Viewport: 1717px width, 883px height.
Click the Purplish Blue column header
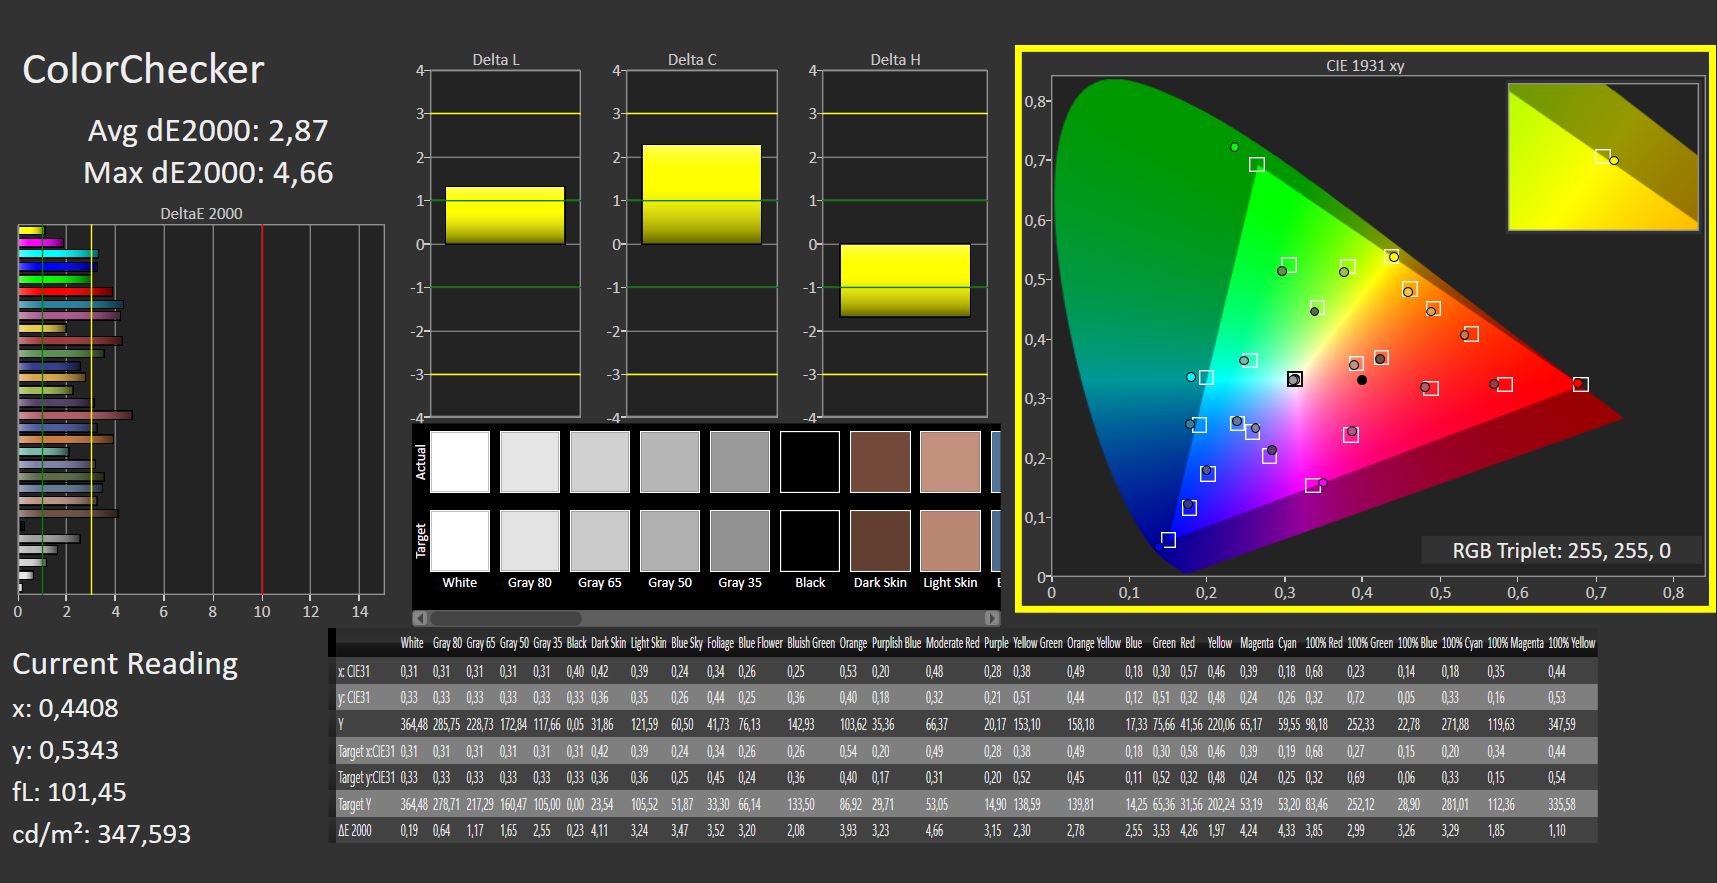coord(896,643)
